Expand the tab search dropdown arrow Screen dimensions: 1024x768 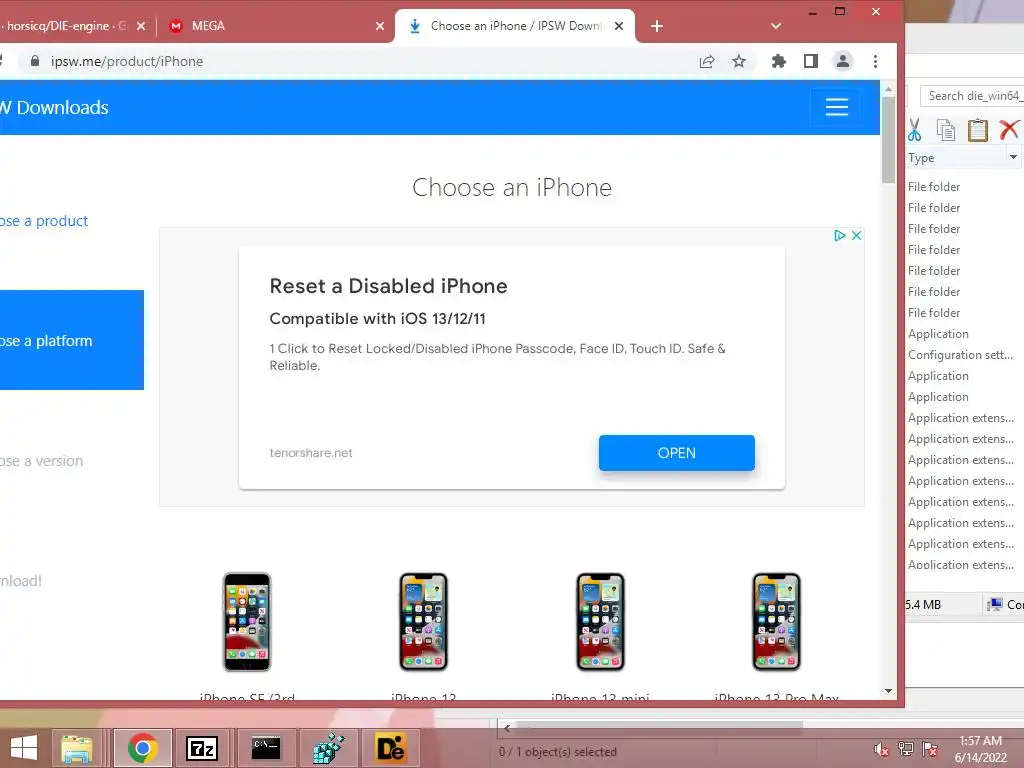pyautogui.click(x=776, y=26)
